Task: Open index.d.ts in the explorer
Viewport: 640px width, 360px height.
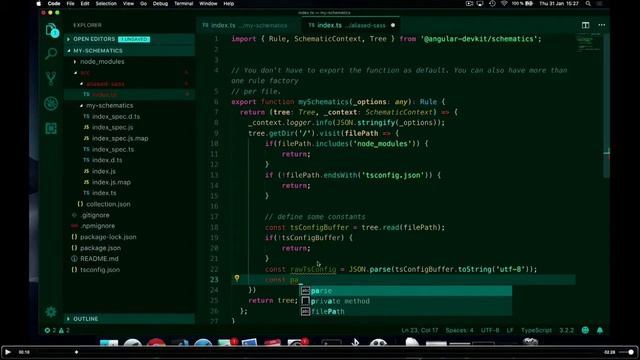Action: click(x=107, y=160)
